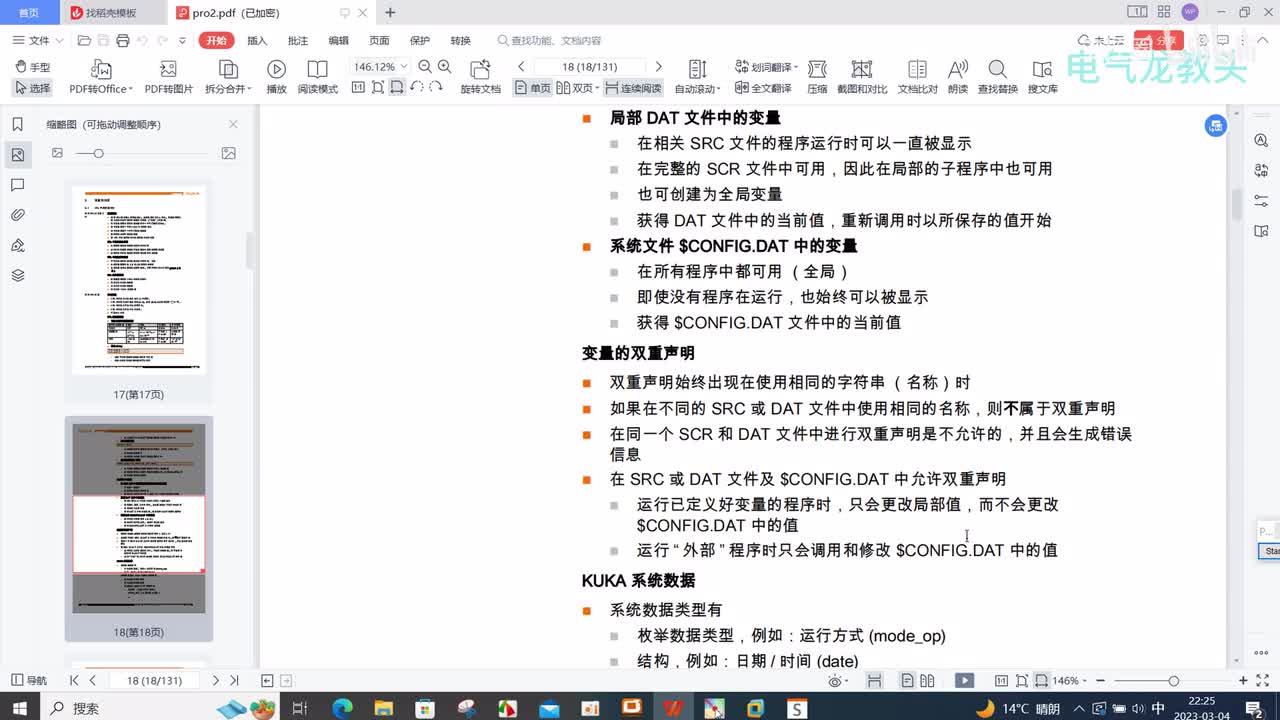Click the page number field 18 (18/131) in toolbar
This screenshot has height=720, width=1280.
click(x=589, y=67)
